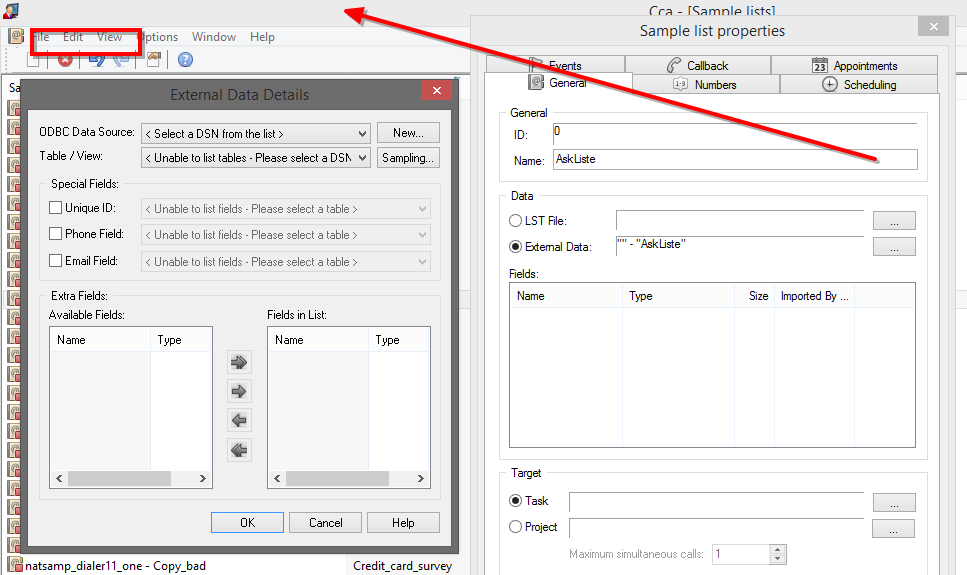Click the Undo arrow toolbar icon
Viewport: 967px width, 575px height.
tap(97, 60)
